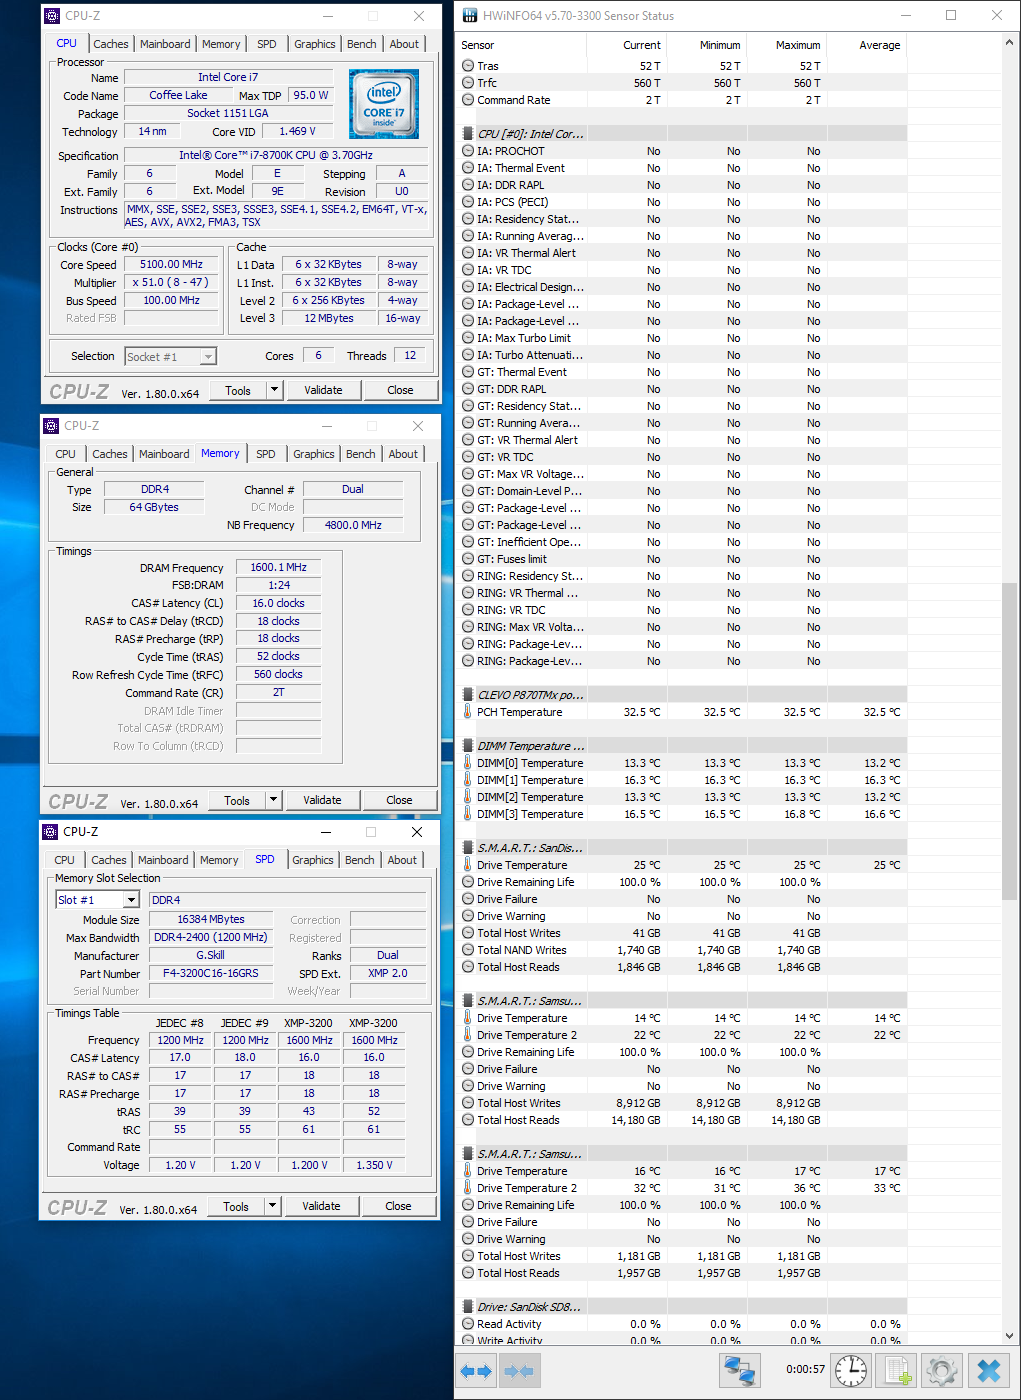The height and width of the screenshot is (1400, 1021).
Task: Click the elapsed time 0:00:57 readout
Action: [805, 1369]
